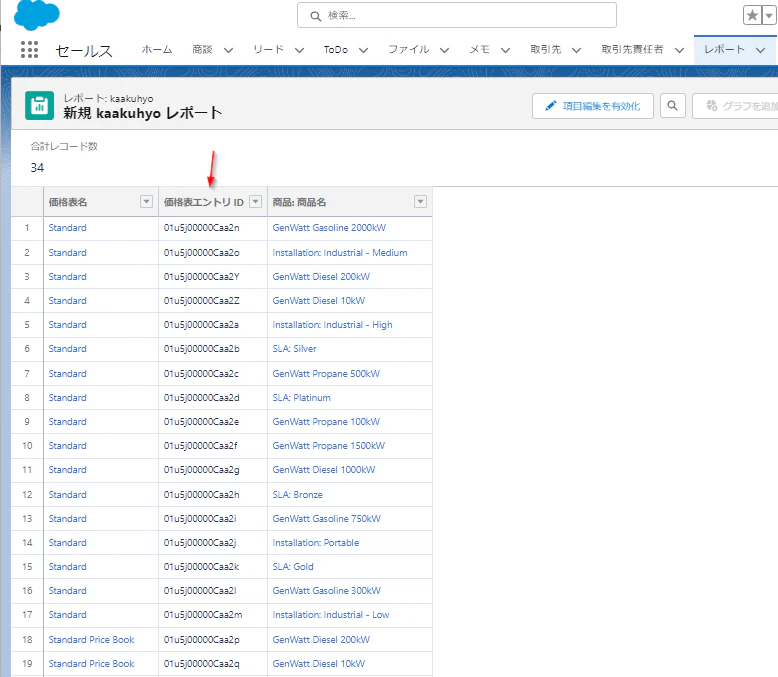Click the 価格表エントリ ID column header
The width and height of the screenshot is (778, 677).
click(203, 202)
